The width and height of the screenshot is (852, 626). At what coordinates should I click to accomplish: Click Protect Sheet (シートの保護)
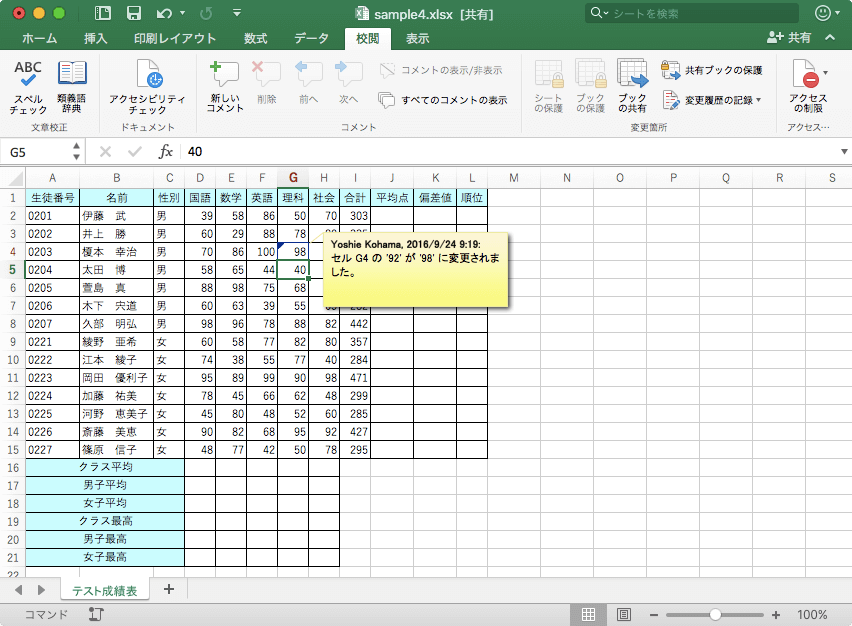click(x=548, y=87)
